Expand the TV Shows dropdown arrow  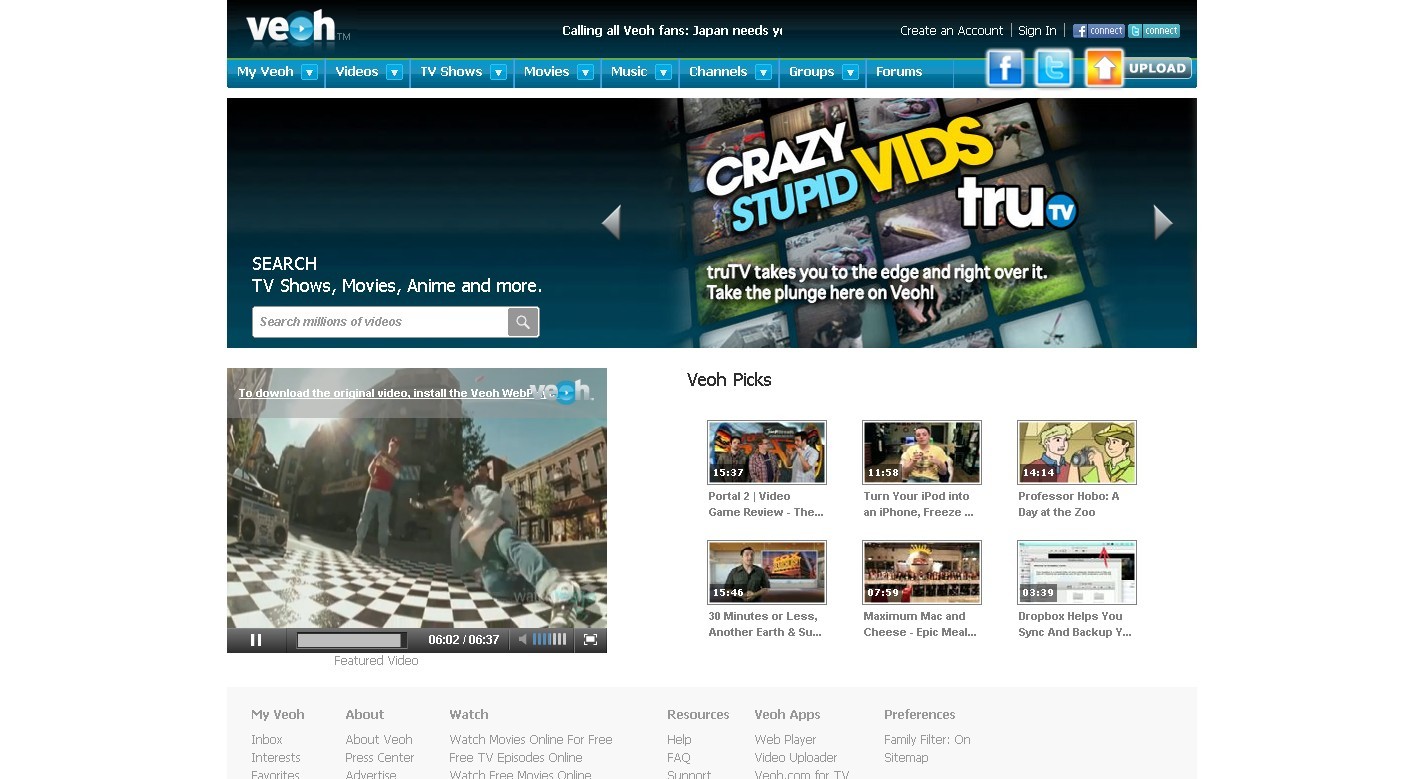(x=498, y=72)
